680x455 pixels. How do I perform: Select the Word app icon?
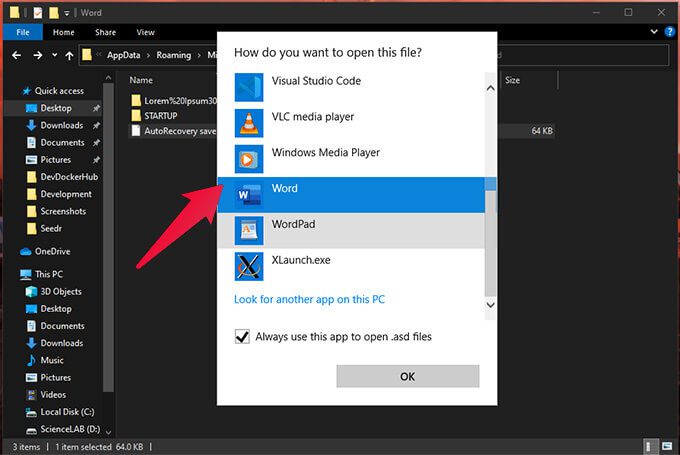click(248, 195)
